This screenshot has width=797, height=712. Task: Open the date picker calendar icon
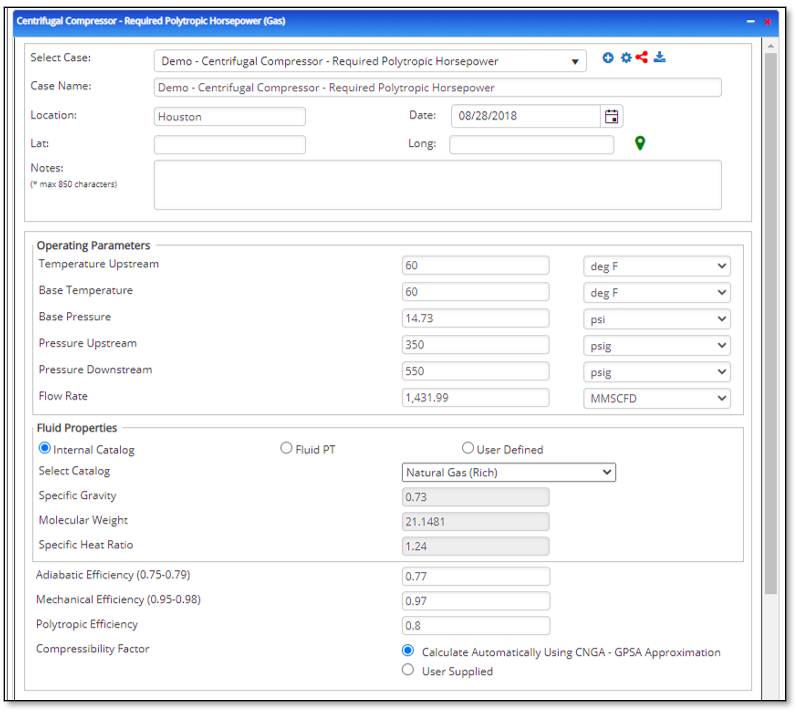[611, 116]
